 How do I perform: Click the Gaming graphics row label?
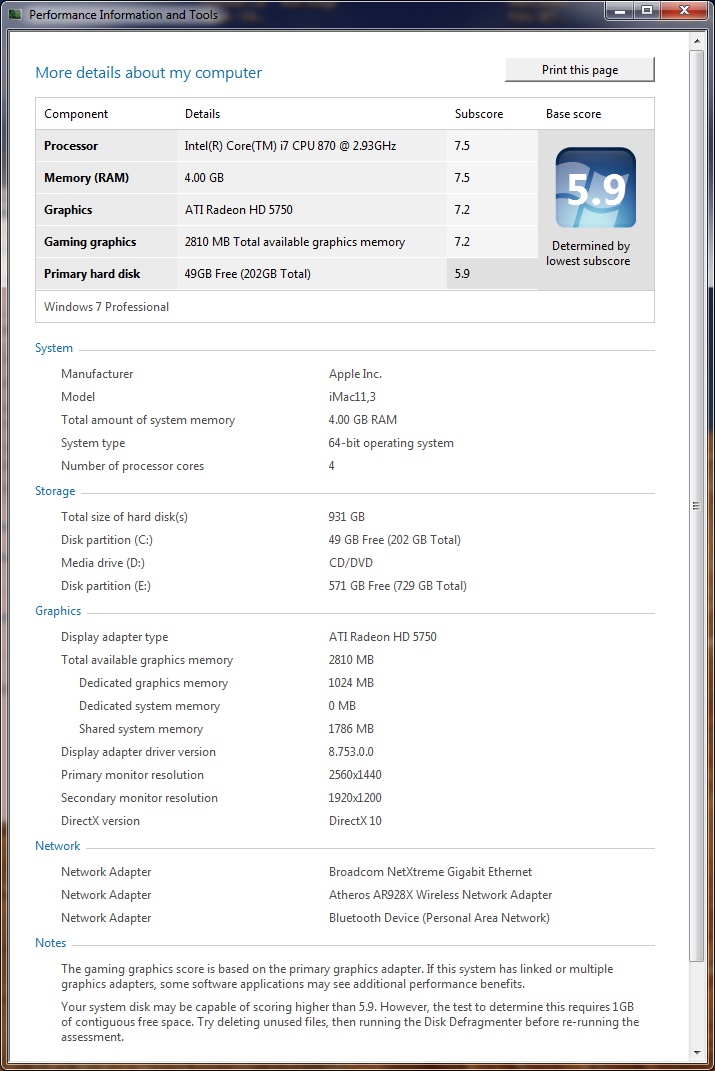click(90, 242)
